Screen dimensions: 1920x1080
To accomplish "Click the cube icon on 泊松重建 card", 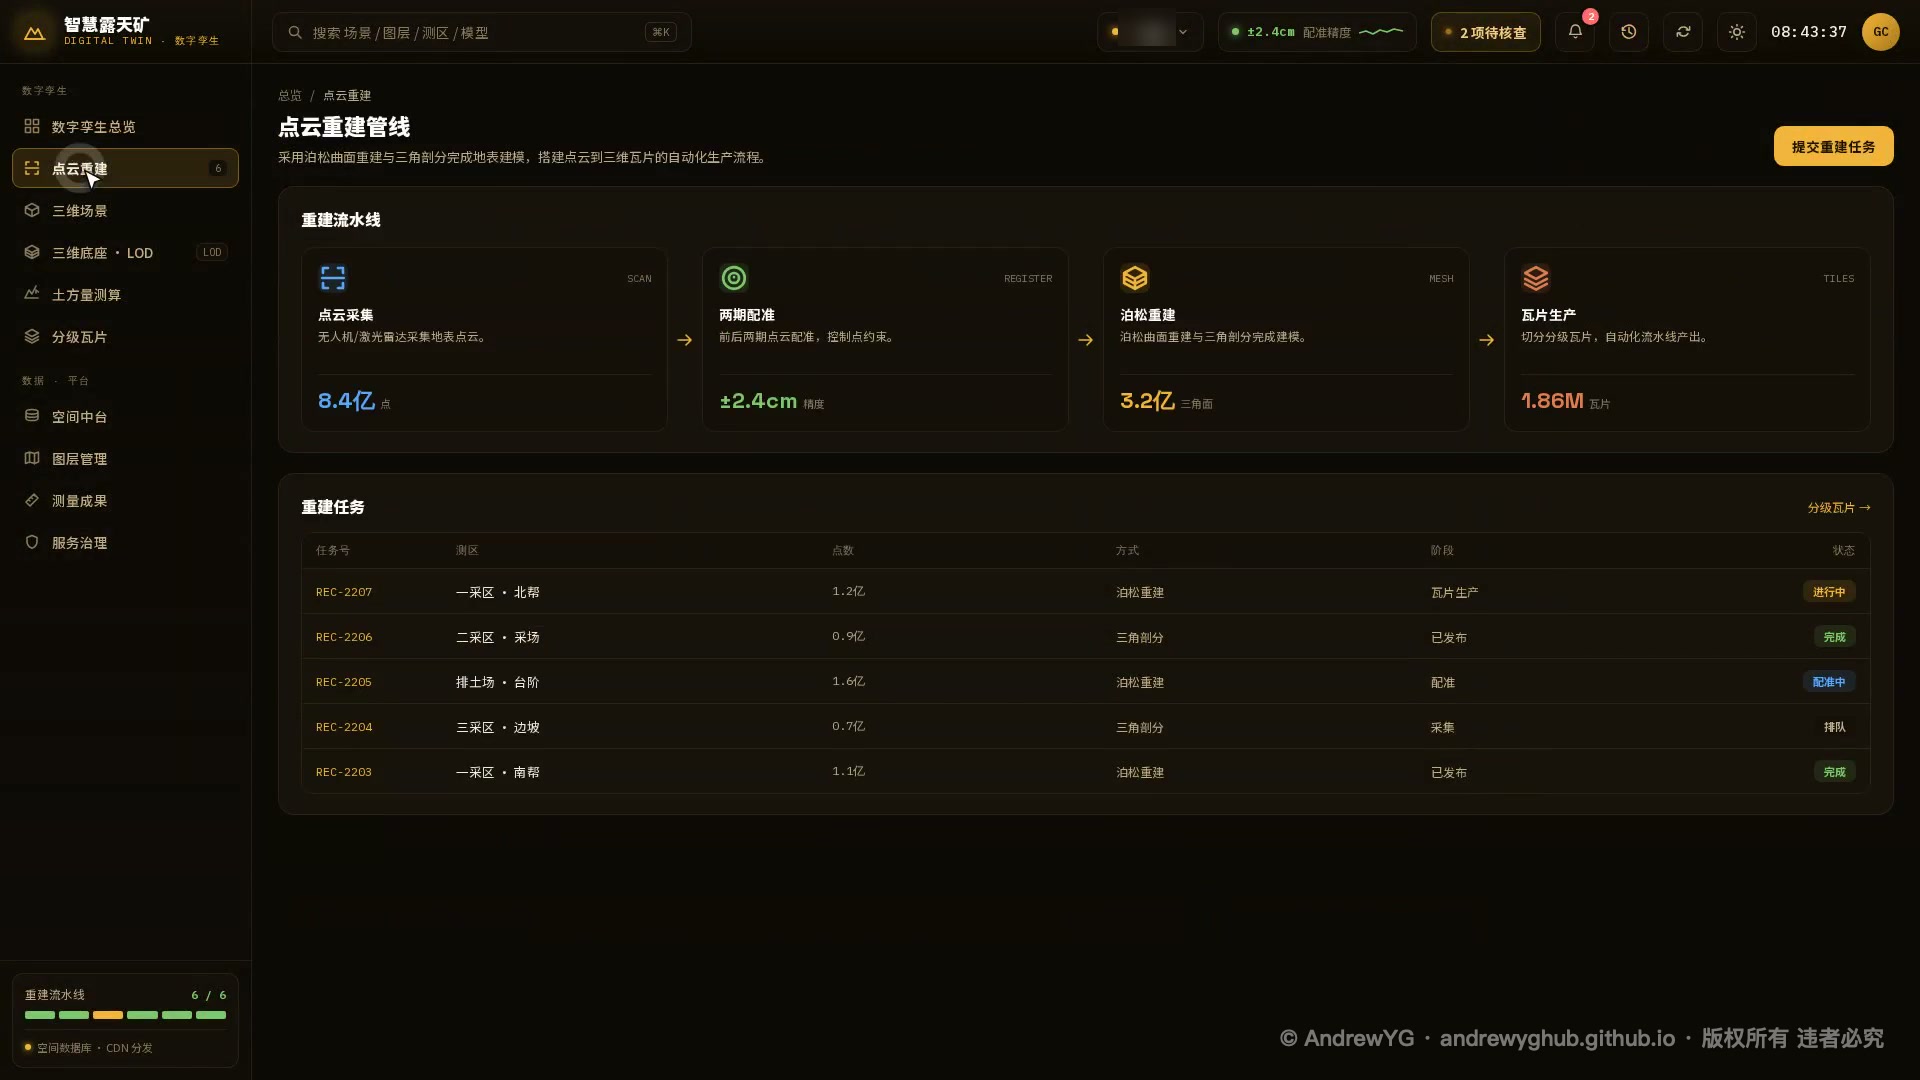I will coord(1135,277).
